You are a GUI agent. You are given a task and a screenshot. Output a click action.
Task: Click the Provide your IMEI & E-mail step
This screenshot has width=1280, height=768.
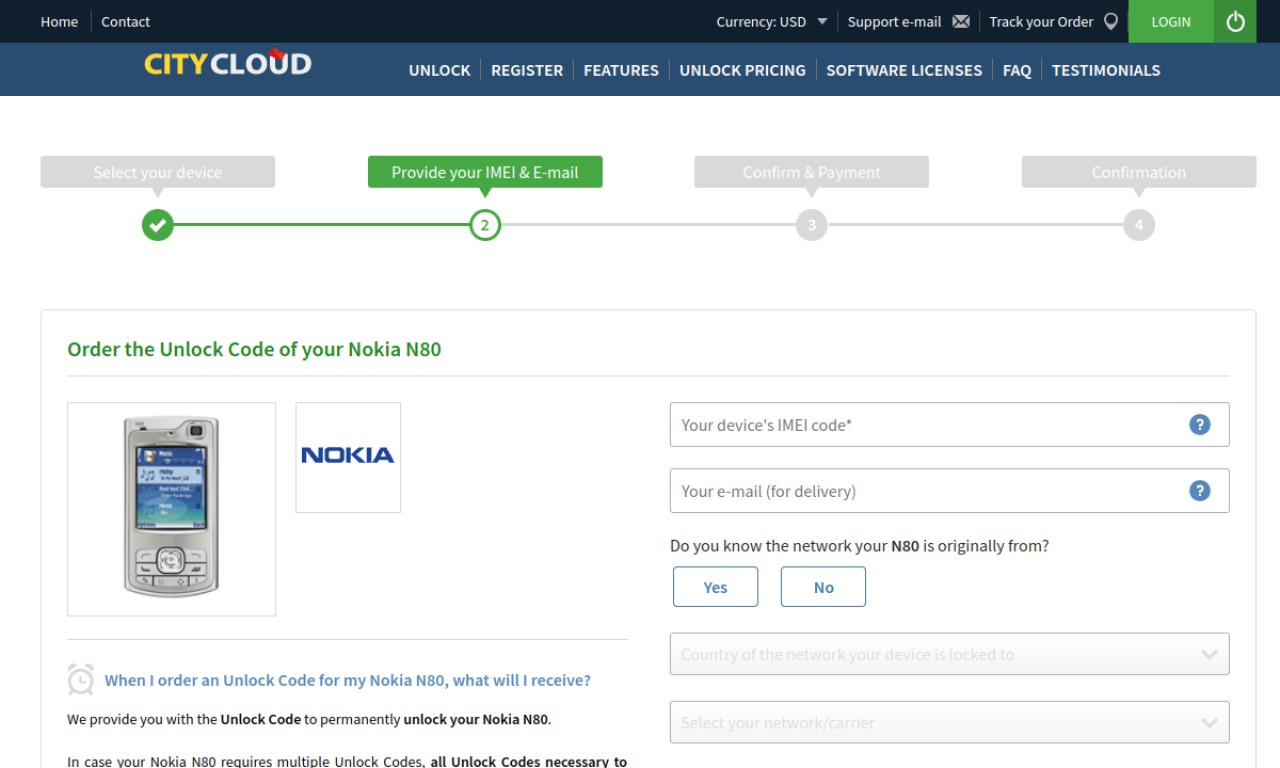[x=485, y=172]
